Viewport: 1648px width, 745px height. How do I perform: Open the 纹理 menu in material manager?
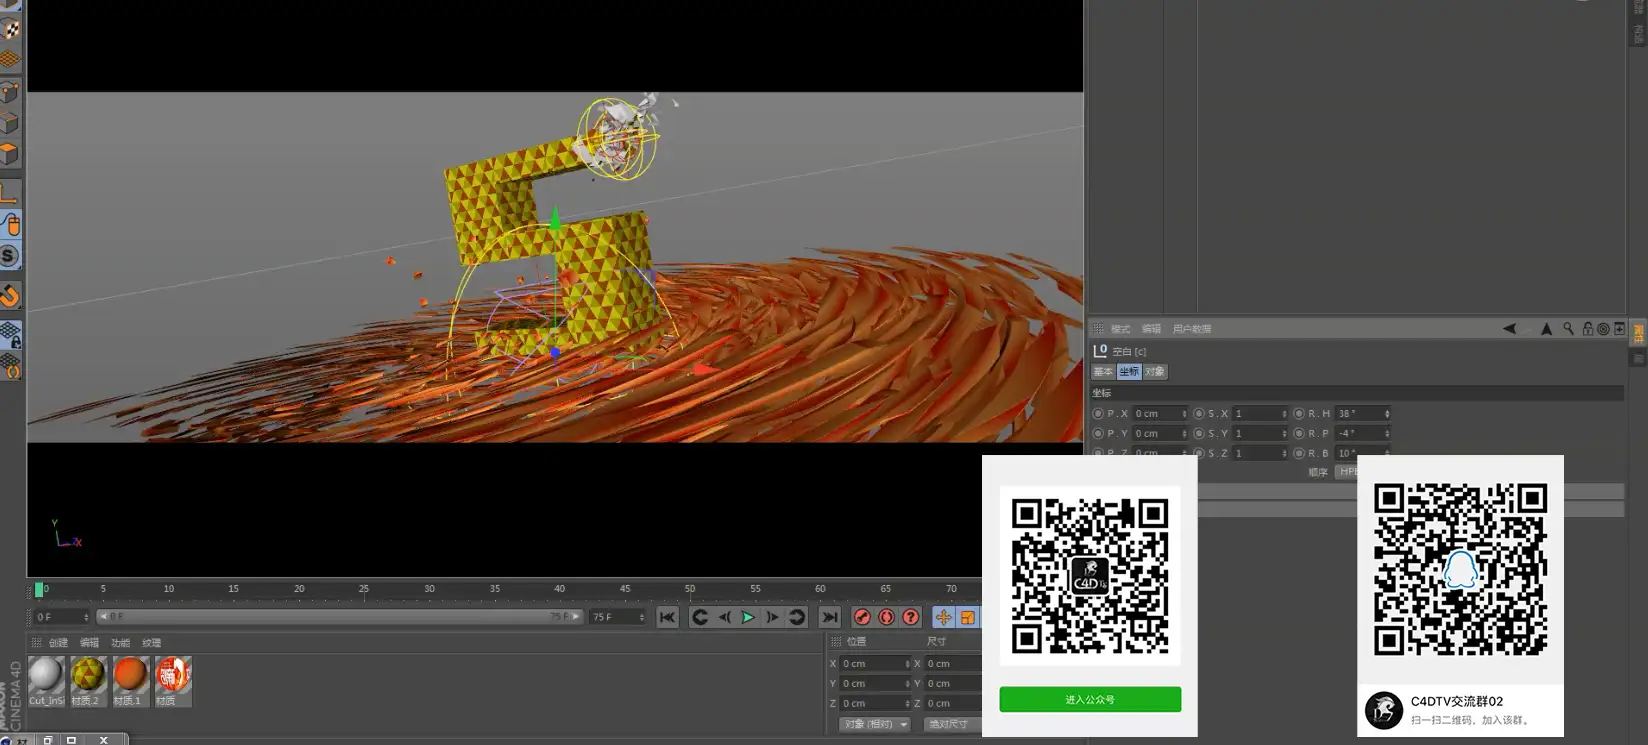click(152, 643)
